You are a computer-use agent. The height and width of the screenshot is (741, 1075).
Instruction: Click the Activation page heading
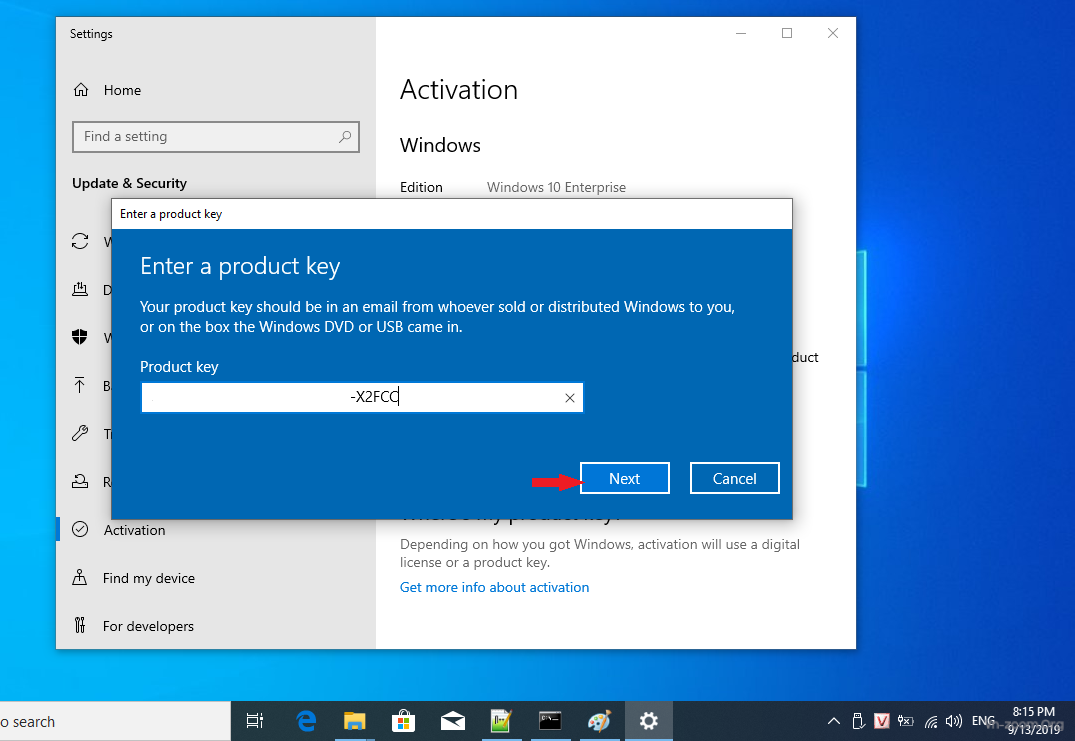pyautogui.click(x=459, y=90)
